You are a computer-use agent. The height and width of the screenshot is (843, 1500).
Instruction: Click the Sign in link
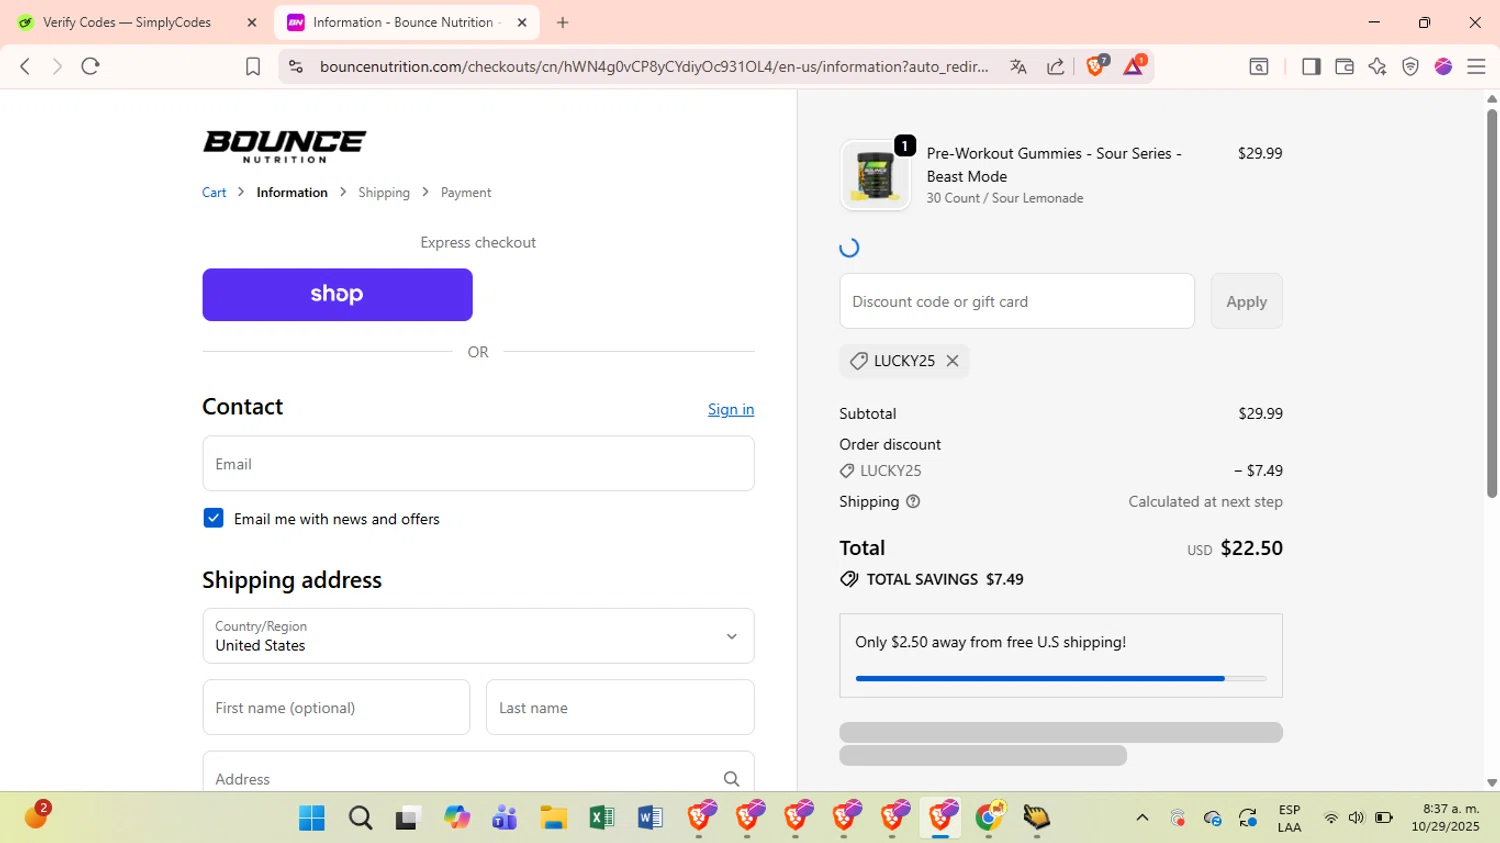[x=731, y=409]
